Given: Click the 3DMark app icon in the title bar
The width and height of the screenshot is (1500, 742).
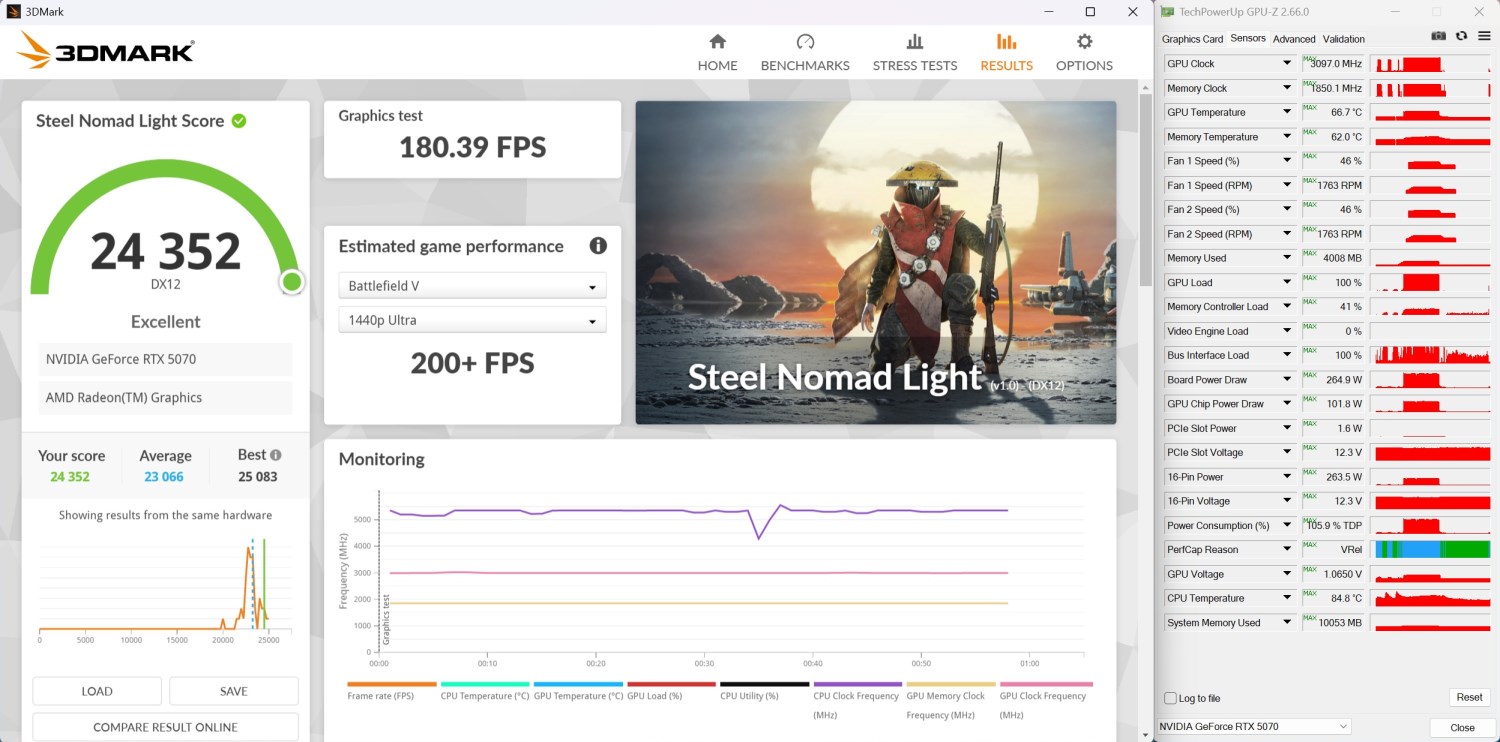Looking at the screenshot, I should point(14,12).
